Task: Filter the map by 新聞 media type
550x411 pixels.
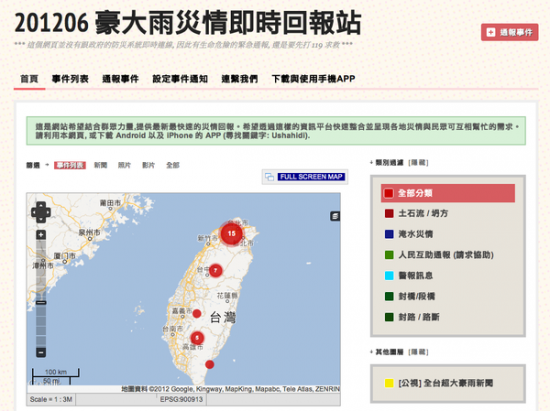Action: (101, 165)
